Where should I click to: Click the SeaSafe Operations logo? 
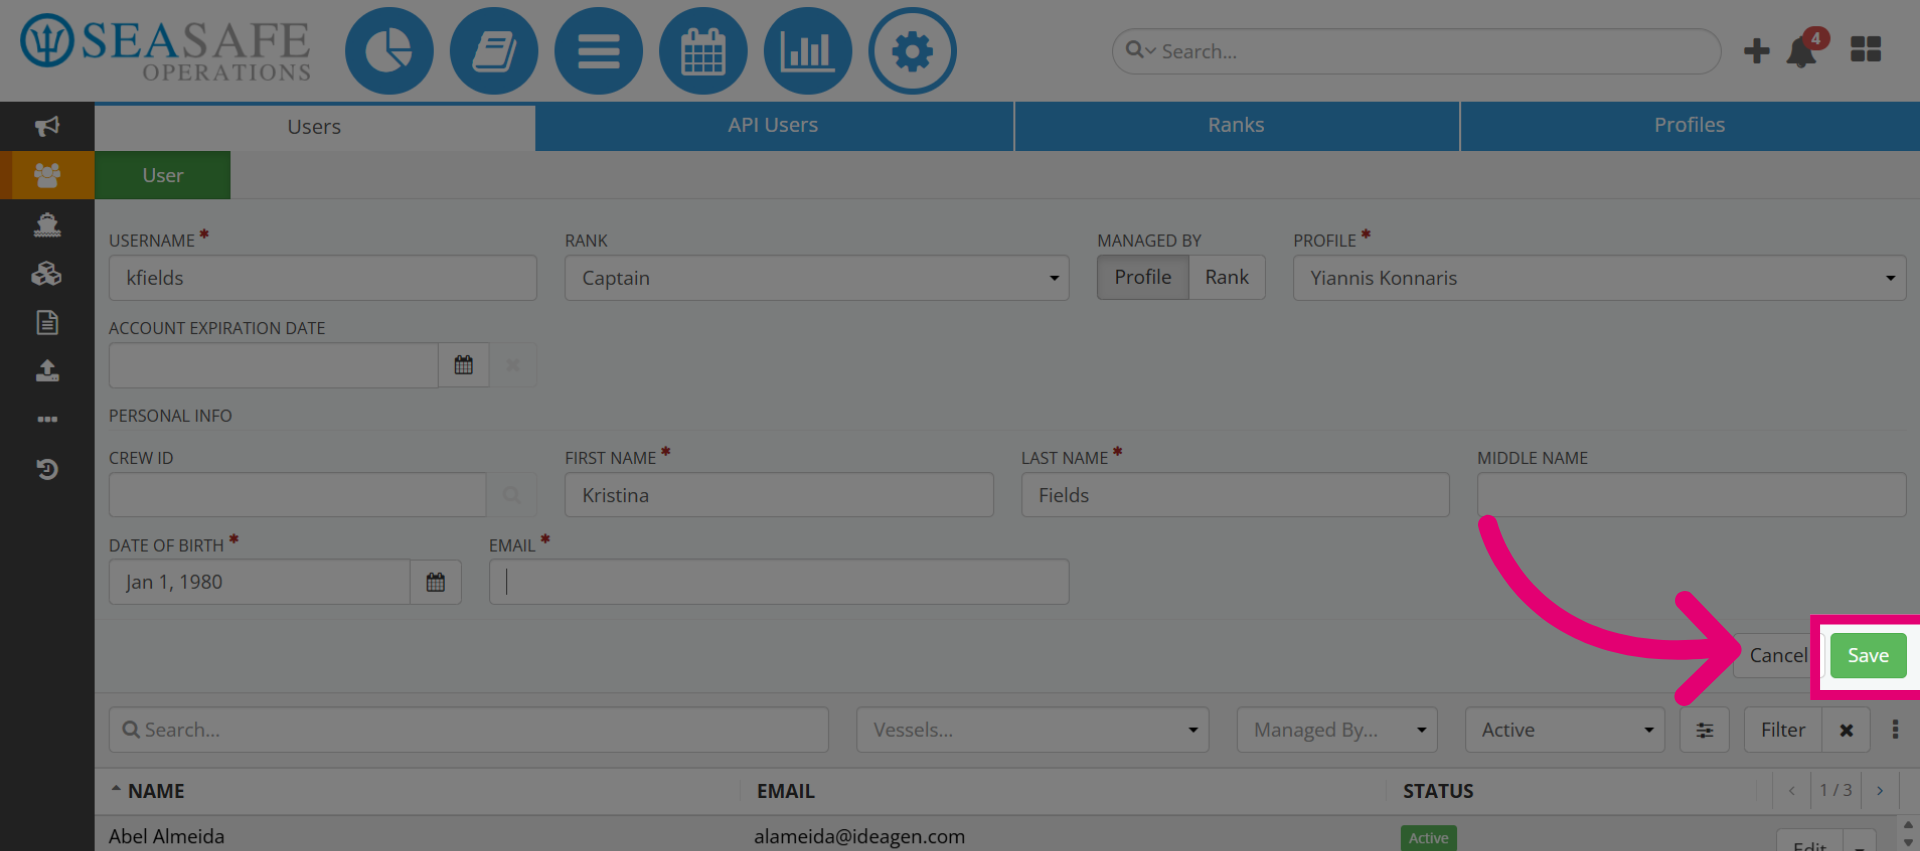tap(166, 49)
